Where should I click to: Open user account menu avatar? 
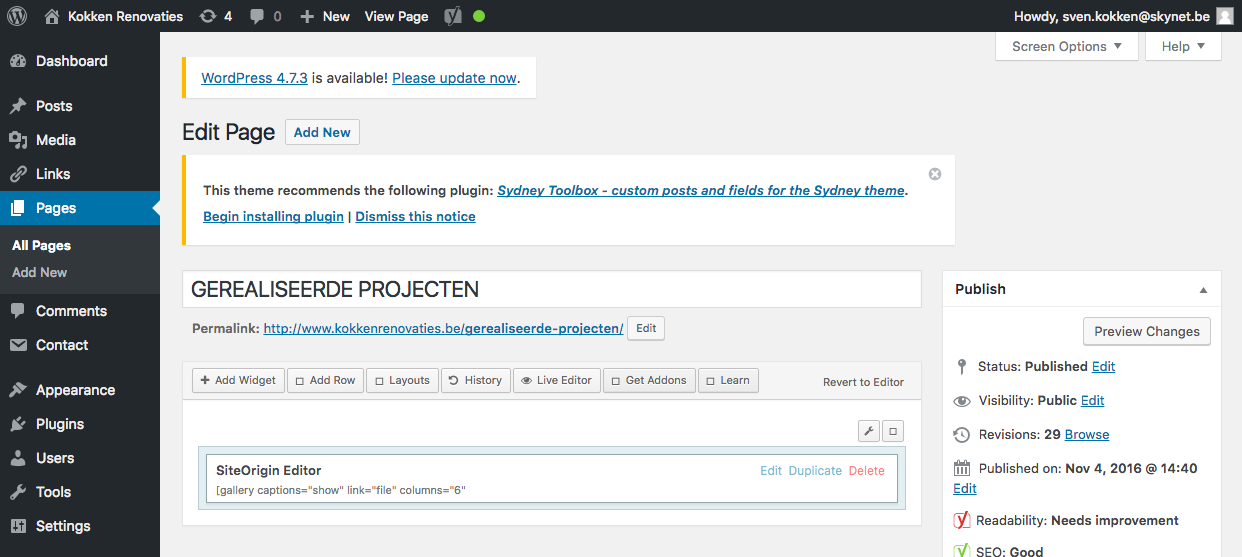click(1225, 16)
